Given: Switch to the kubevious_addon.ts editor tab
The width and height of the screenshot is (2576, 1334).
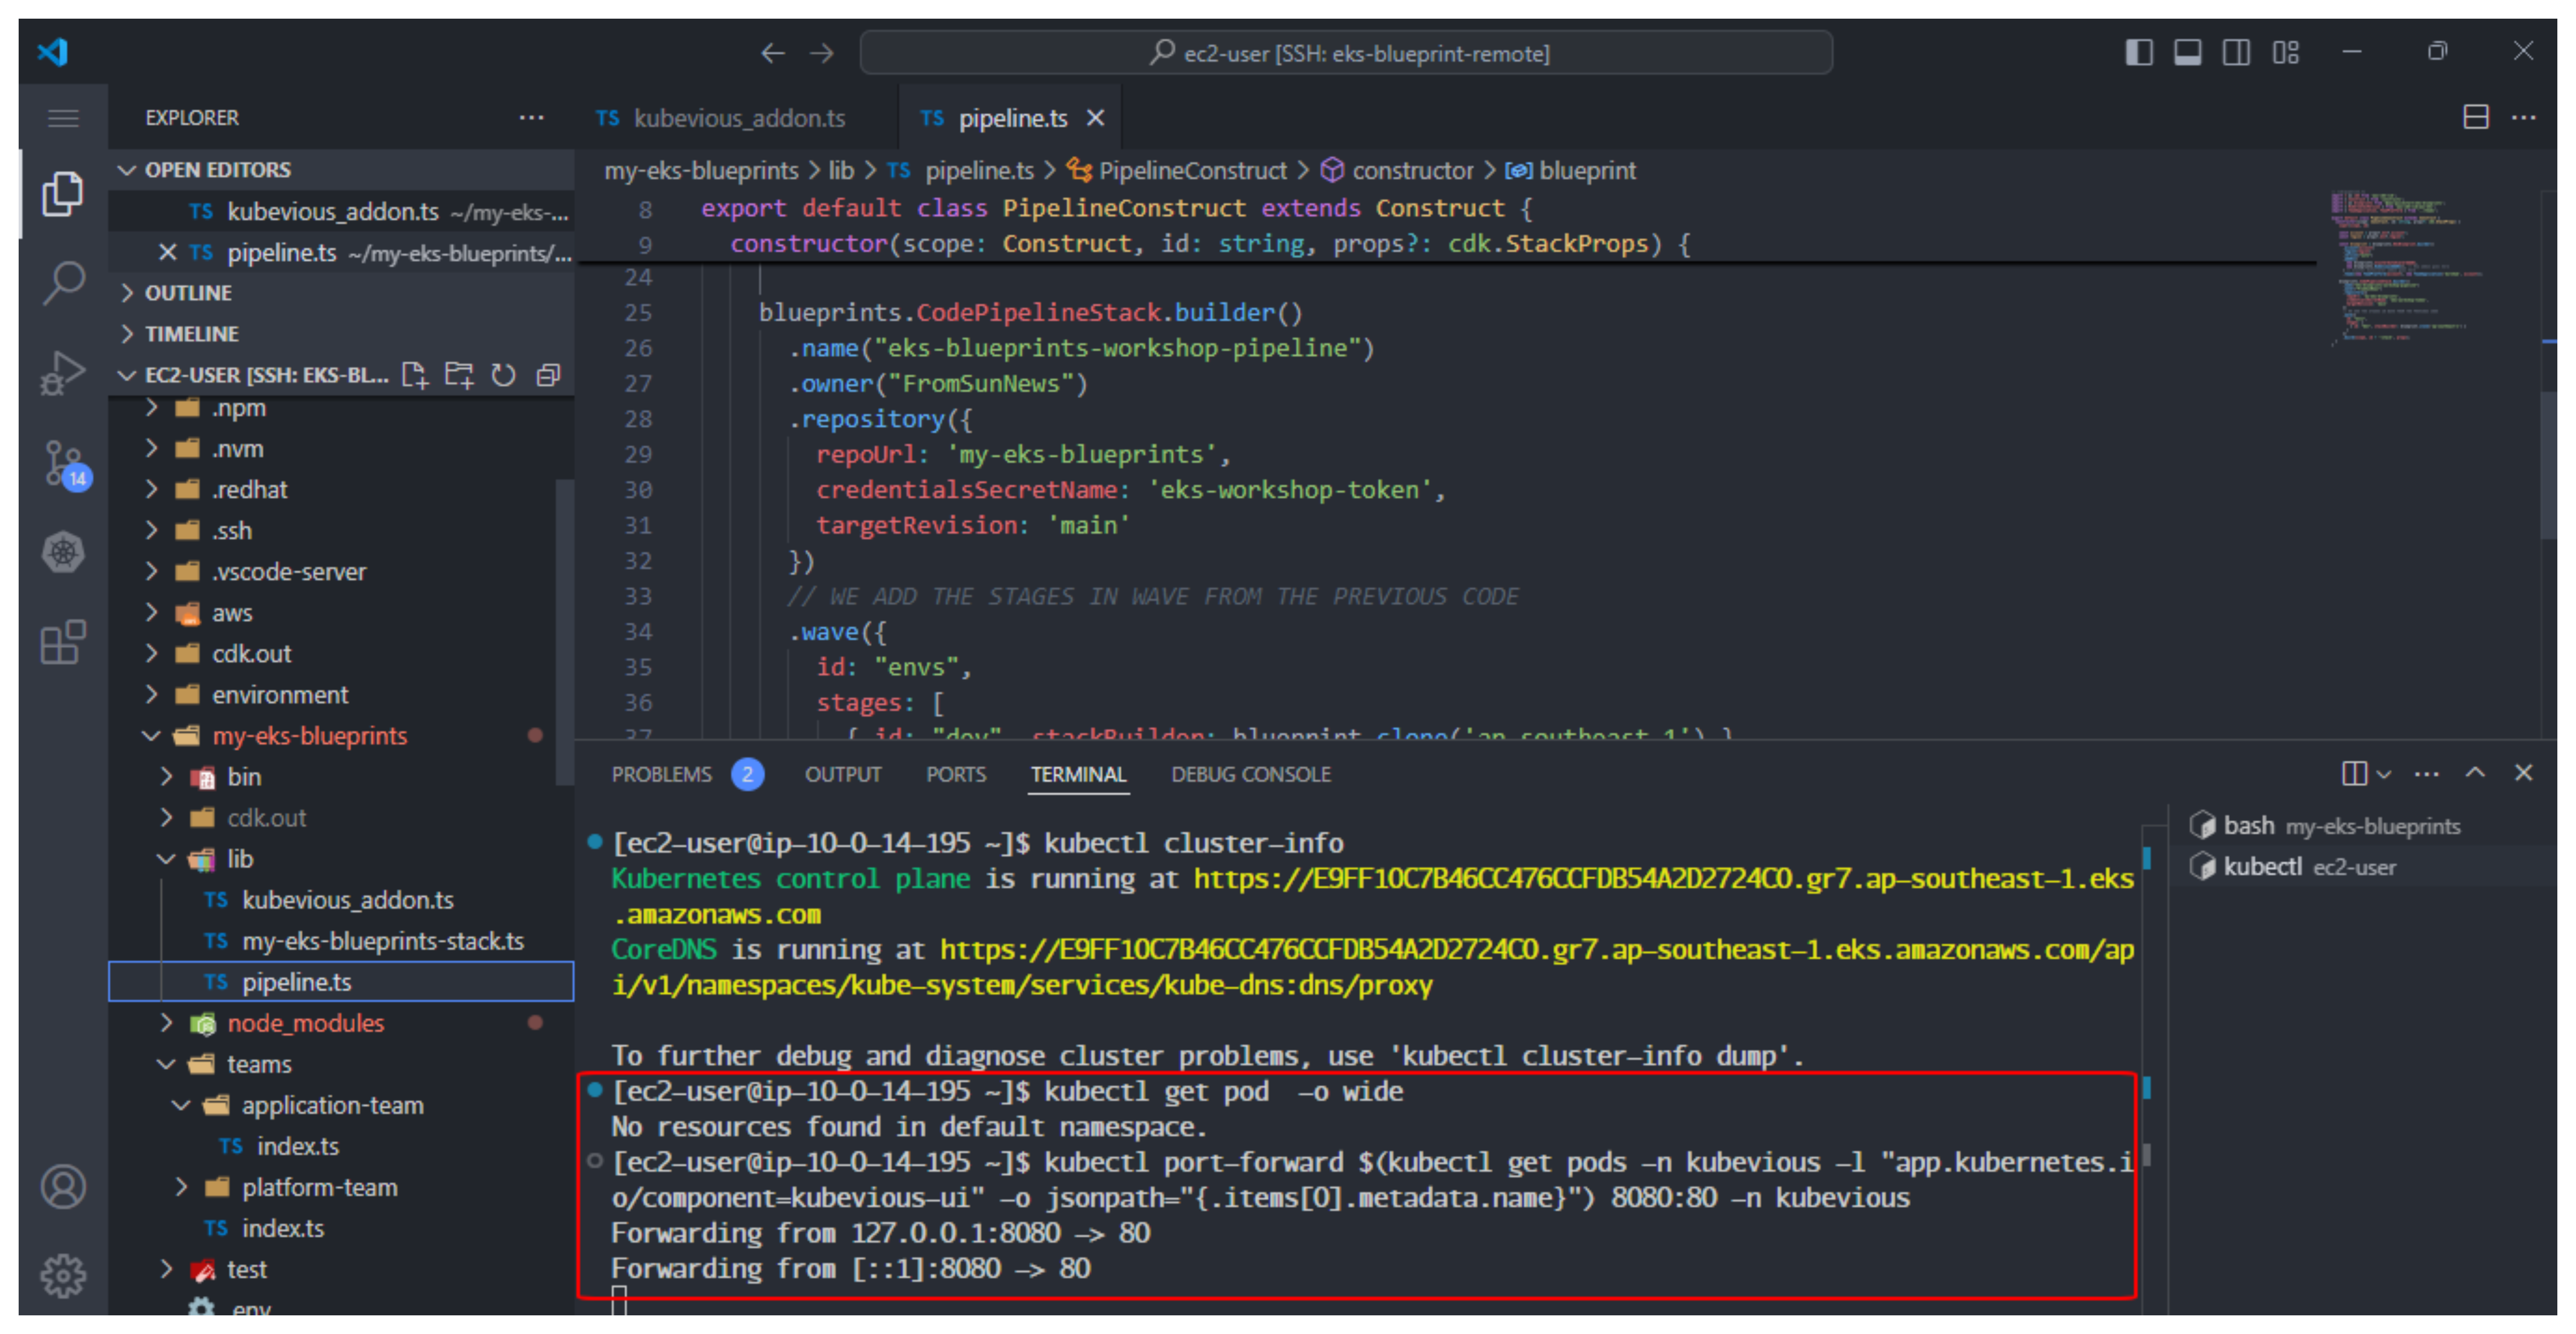Looking at the screenshot, I should click(739, 118).
